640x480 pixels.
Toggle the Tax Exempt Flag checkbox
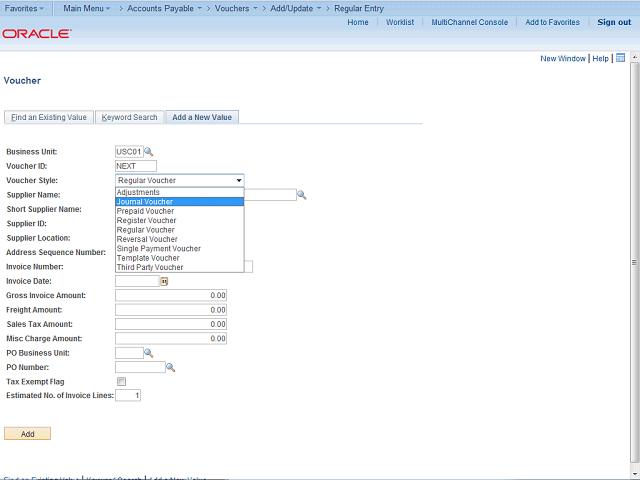pos(121,382)
